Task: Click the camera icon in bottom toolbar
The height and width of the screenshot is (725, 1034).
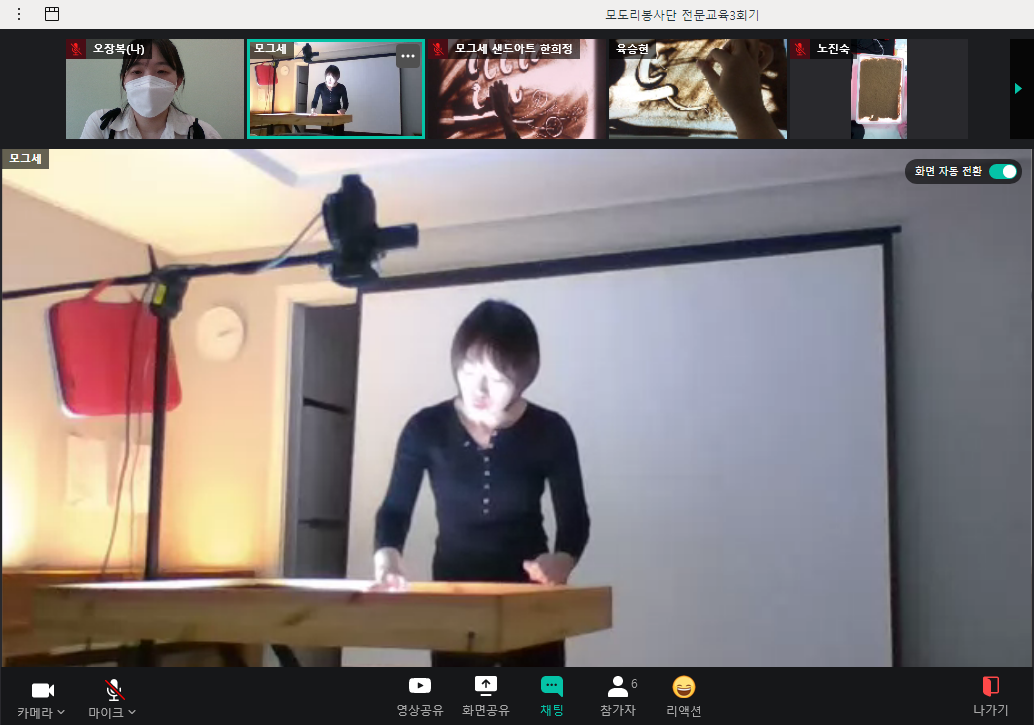Action: coord(43,690)
